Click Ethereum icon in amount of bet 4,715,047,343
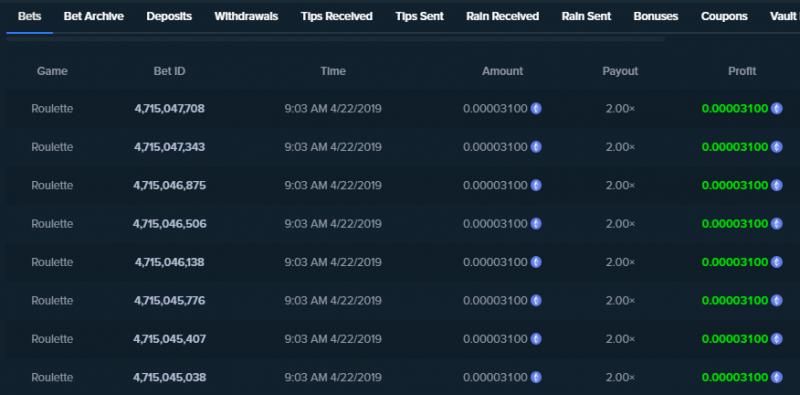Screen dimensions: 800x395 pyautogui.click(x=536, y=147)
